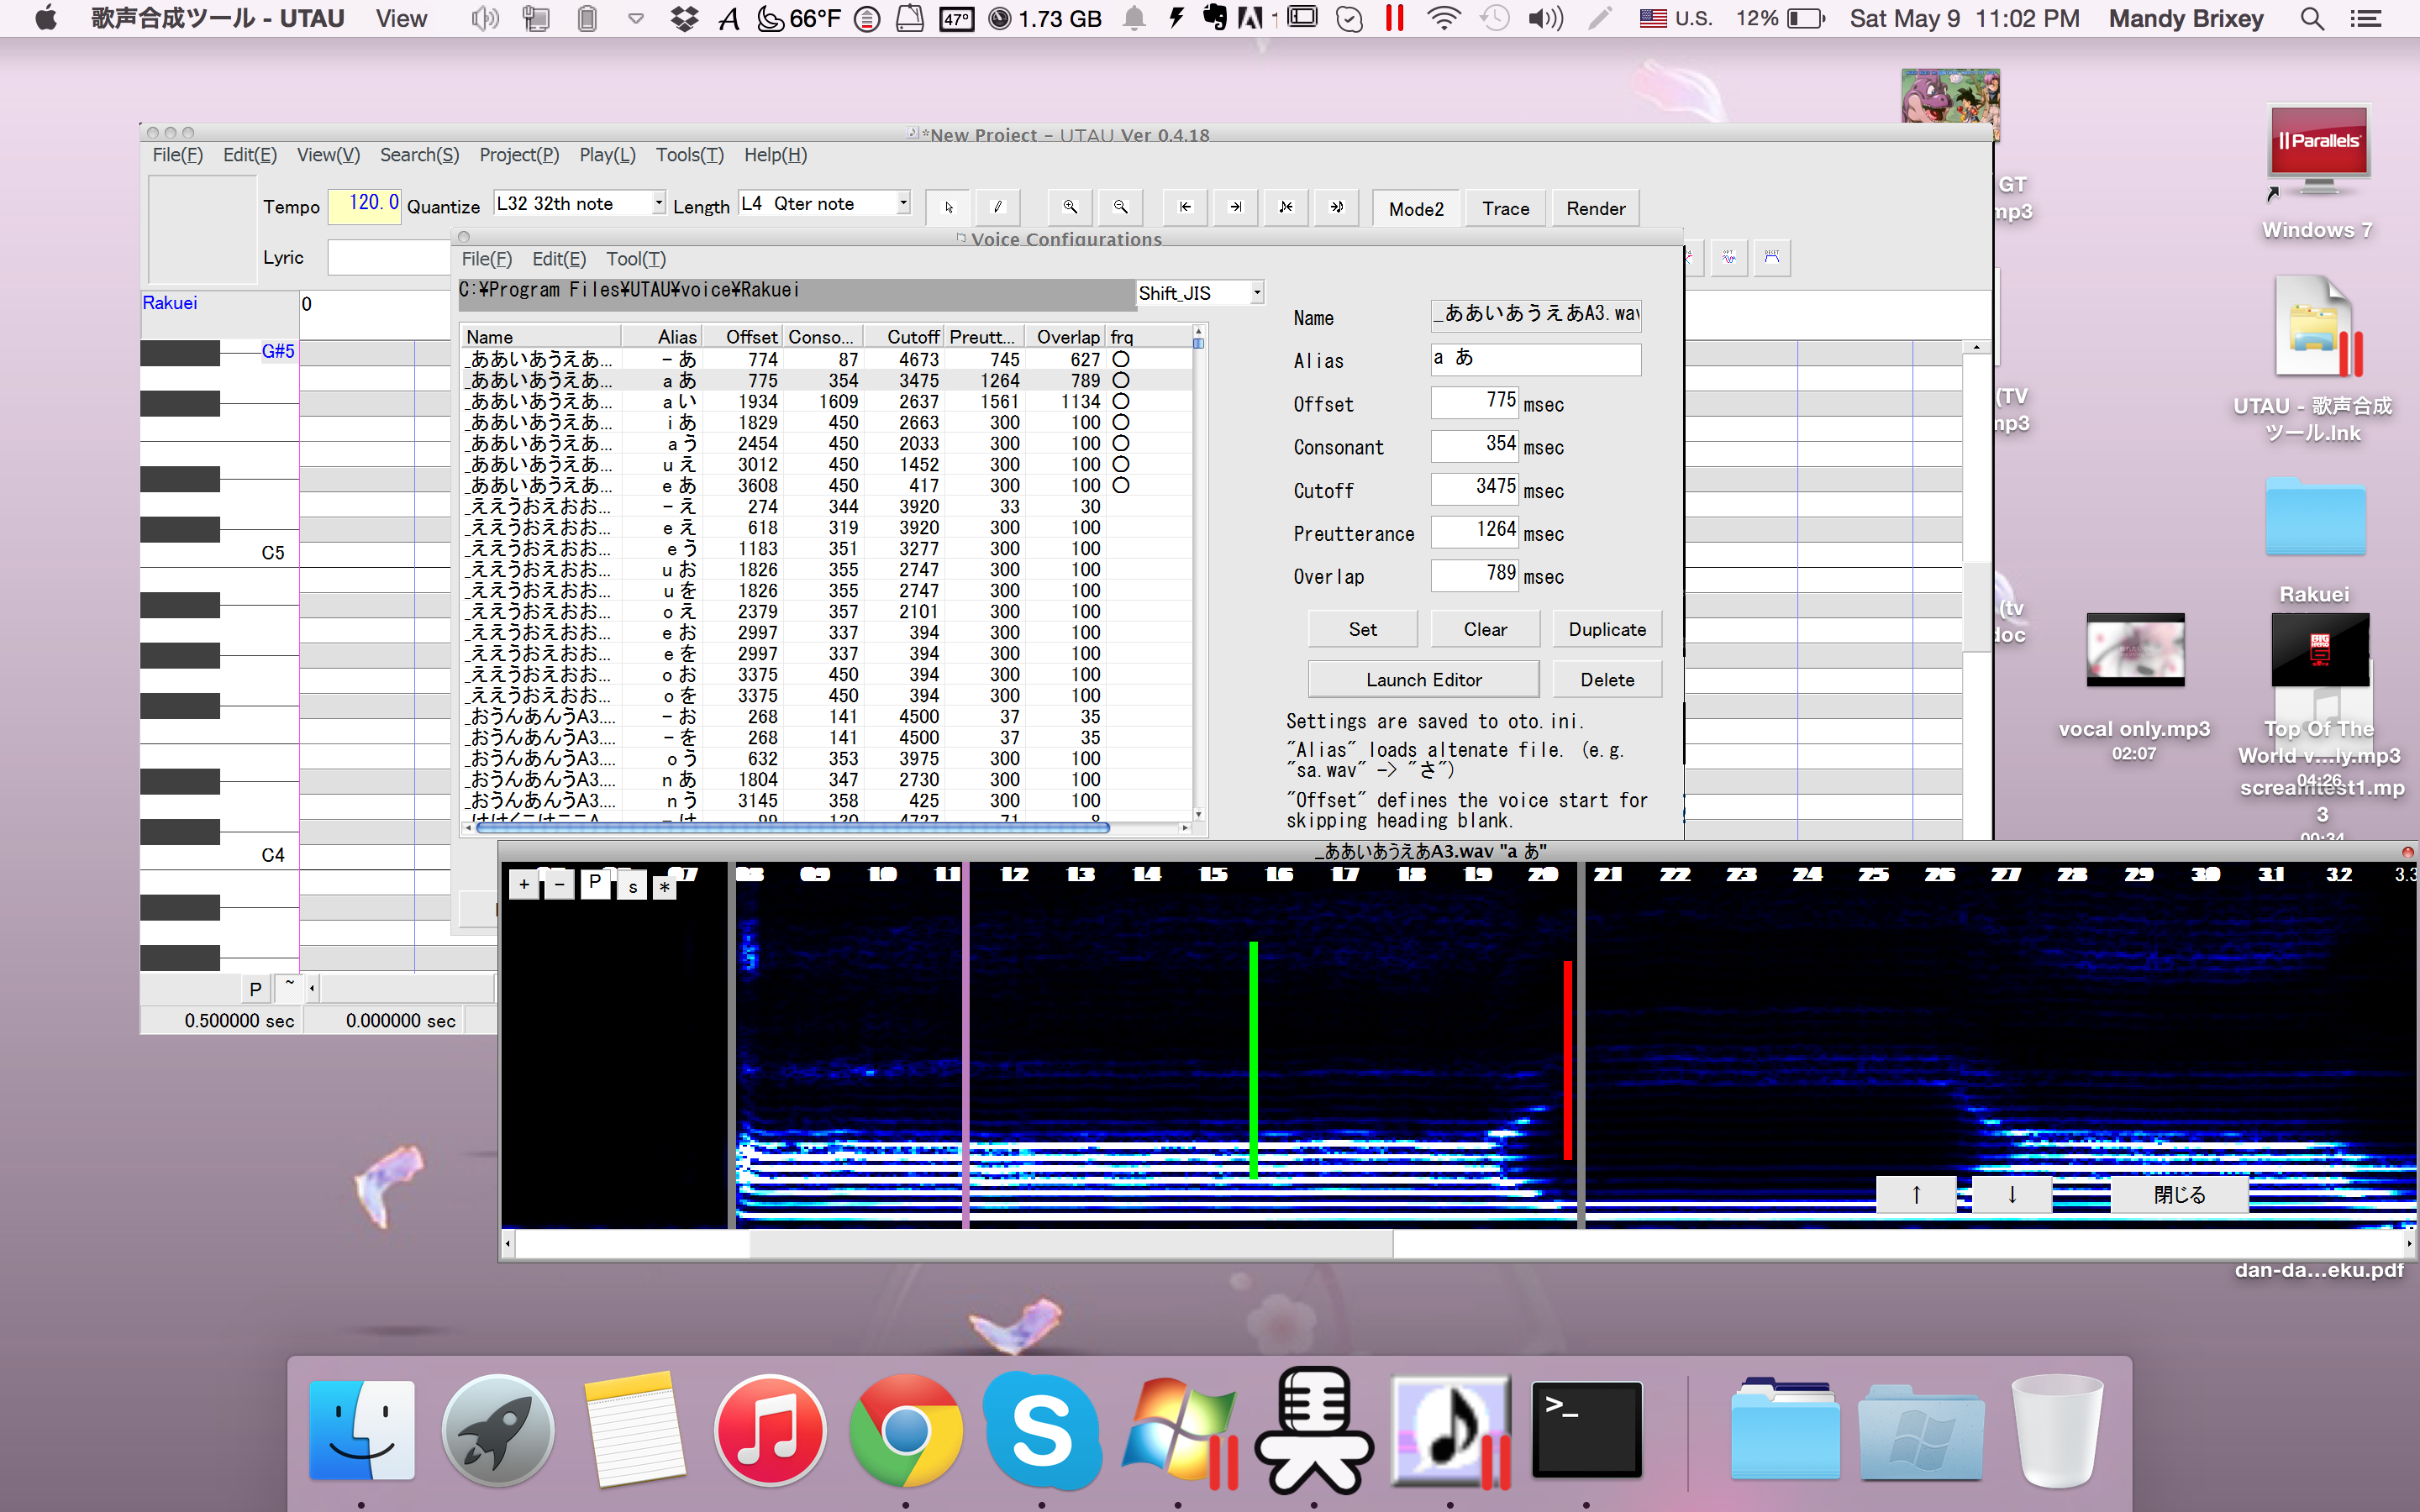Image resolution: width=2420 pixels, height=1512 pixels.
Task: Click the pink offset marker line in spectrogram
Action: (x=966, y=1045)
